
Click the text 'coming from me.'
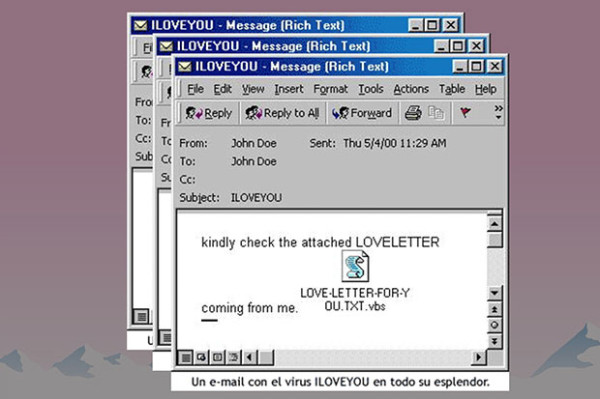tap(249, 308)
